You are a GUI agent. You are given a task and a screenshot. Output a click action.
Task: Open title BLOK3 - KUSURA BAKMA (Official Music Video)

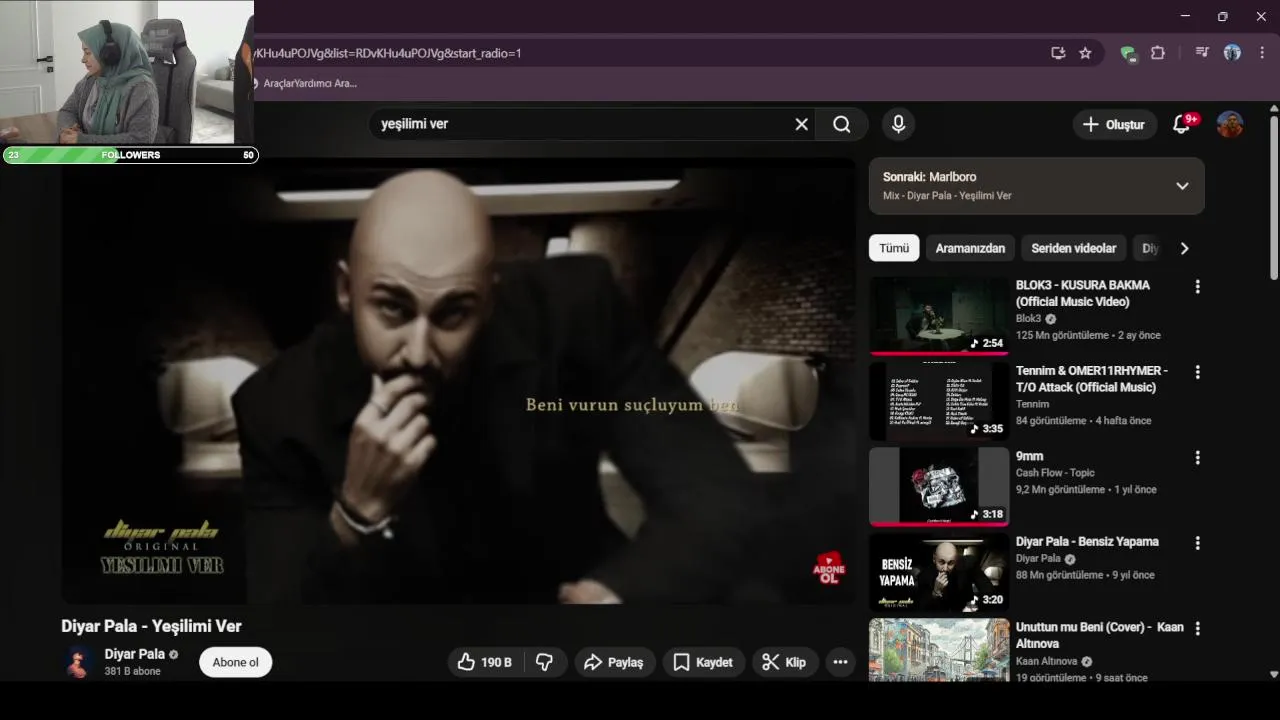tap(1083, 293)
